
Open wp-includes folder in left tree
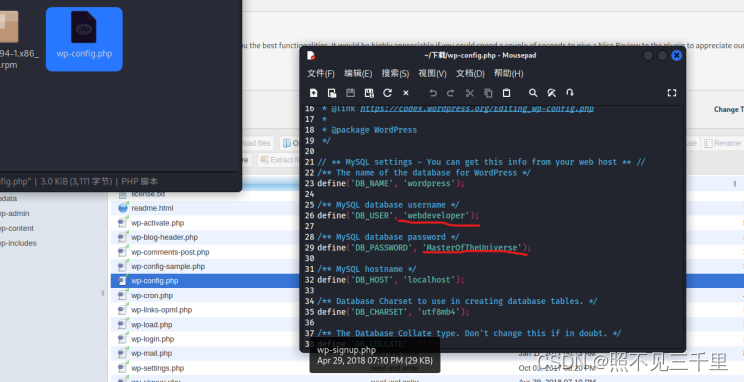pos(18,243)
